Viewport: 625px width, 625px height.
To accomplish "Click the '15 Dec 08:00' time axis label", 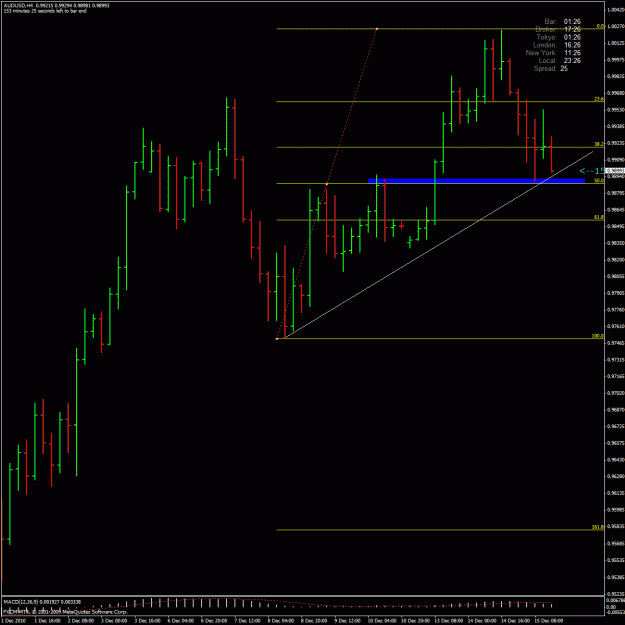I will click(548, 621).
